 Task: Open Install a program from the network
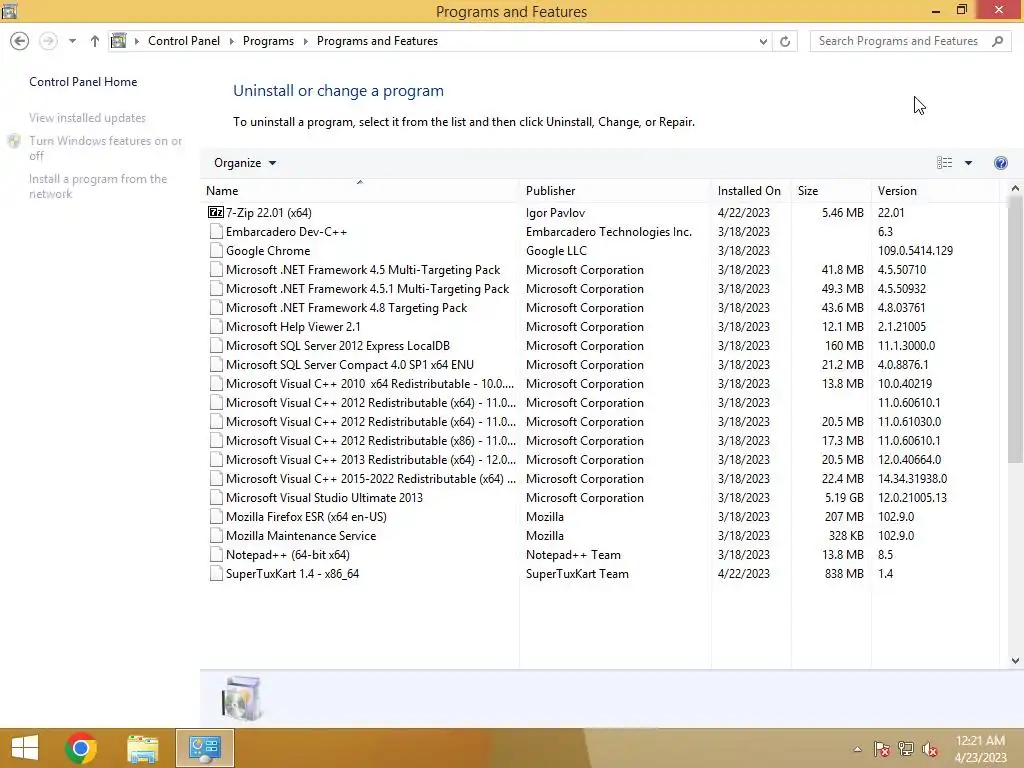[x=98, y=186]
